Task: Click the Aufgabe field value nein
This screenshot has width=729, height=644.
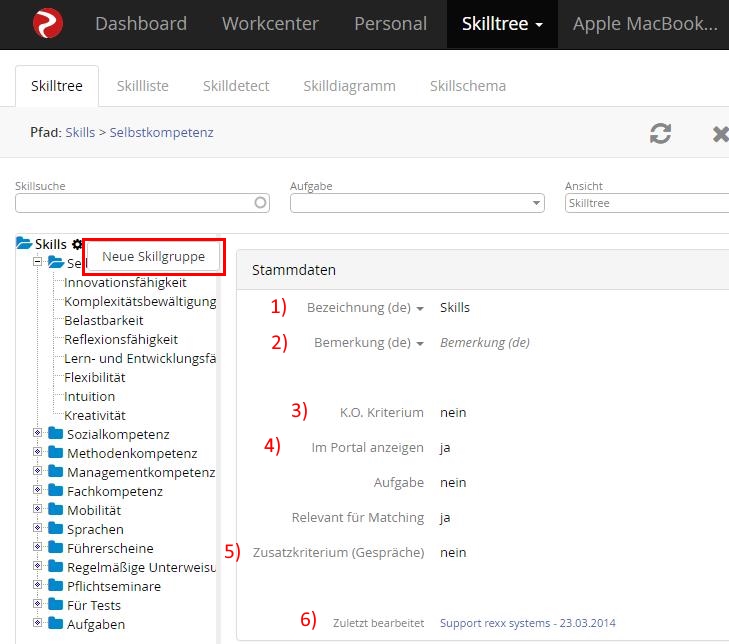Action: pos(453,483)
